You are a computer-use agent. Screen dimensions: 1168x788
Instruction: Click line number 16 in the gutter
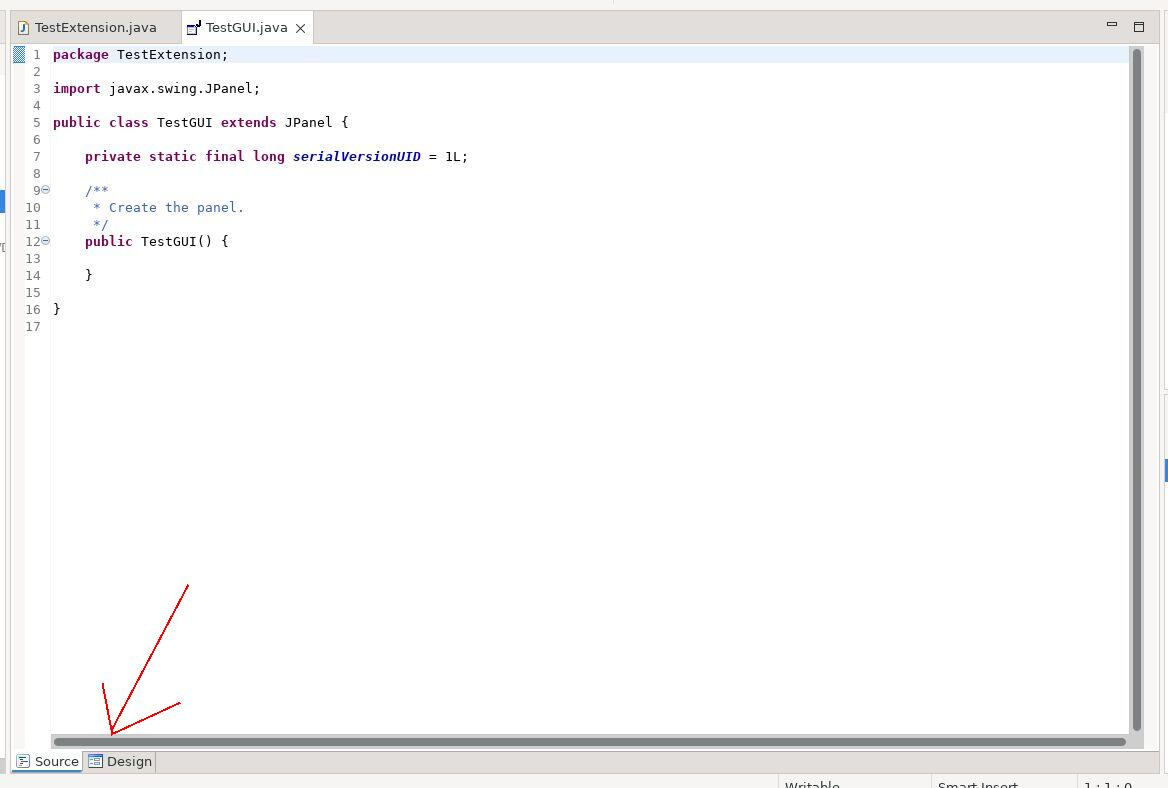(33, 309)
